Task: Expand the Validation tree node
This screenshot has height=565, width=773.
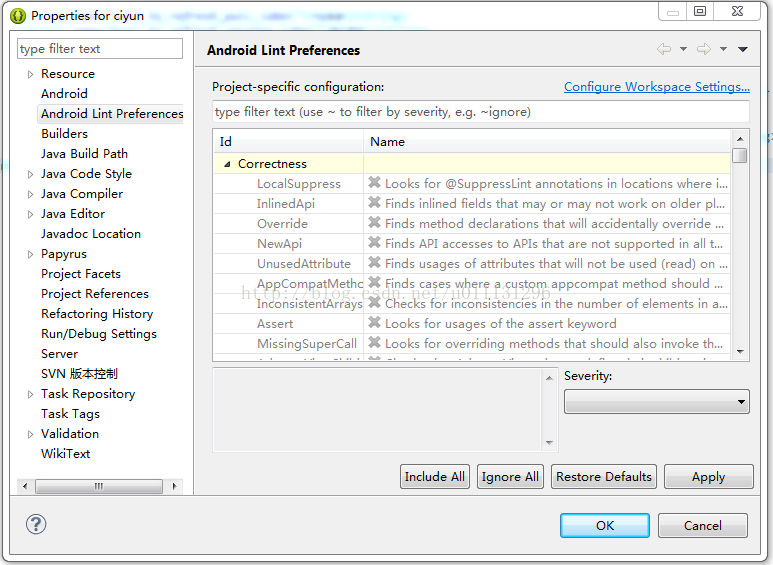Action: pos(31,434)
